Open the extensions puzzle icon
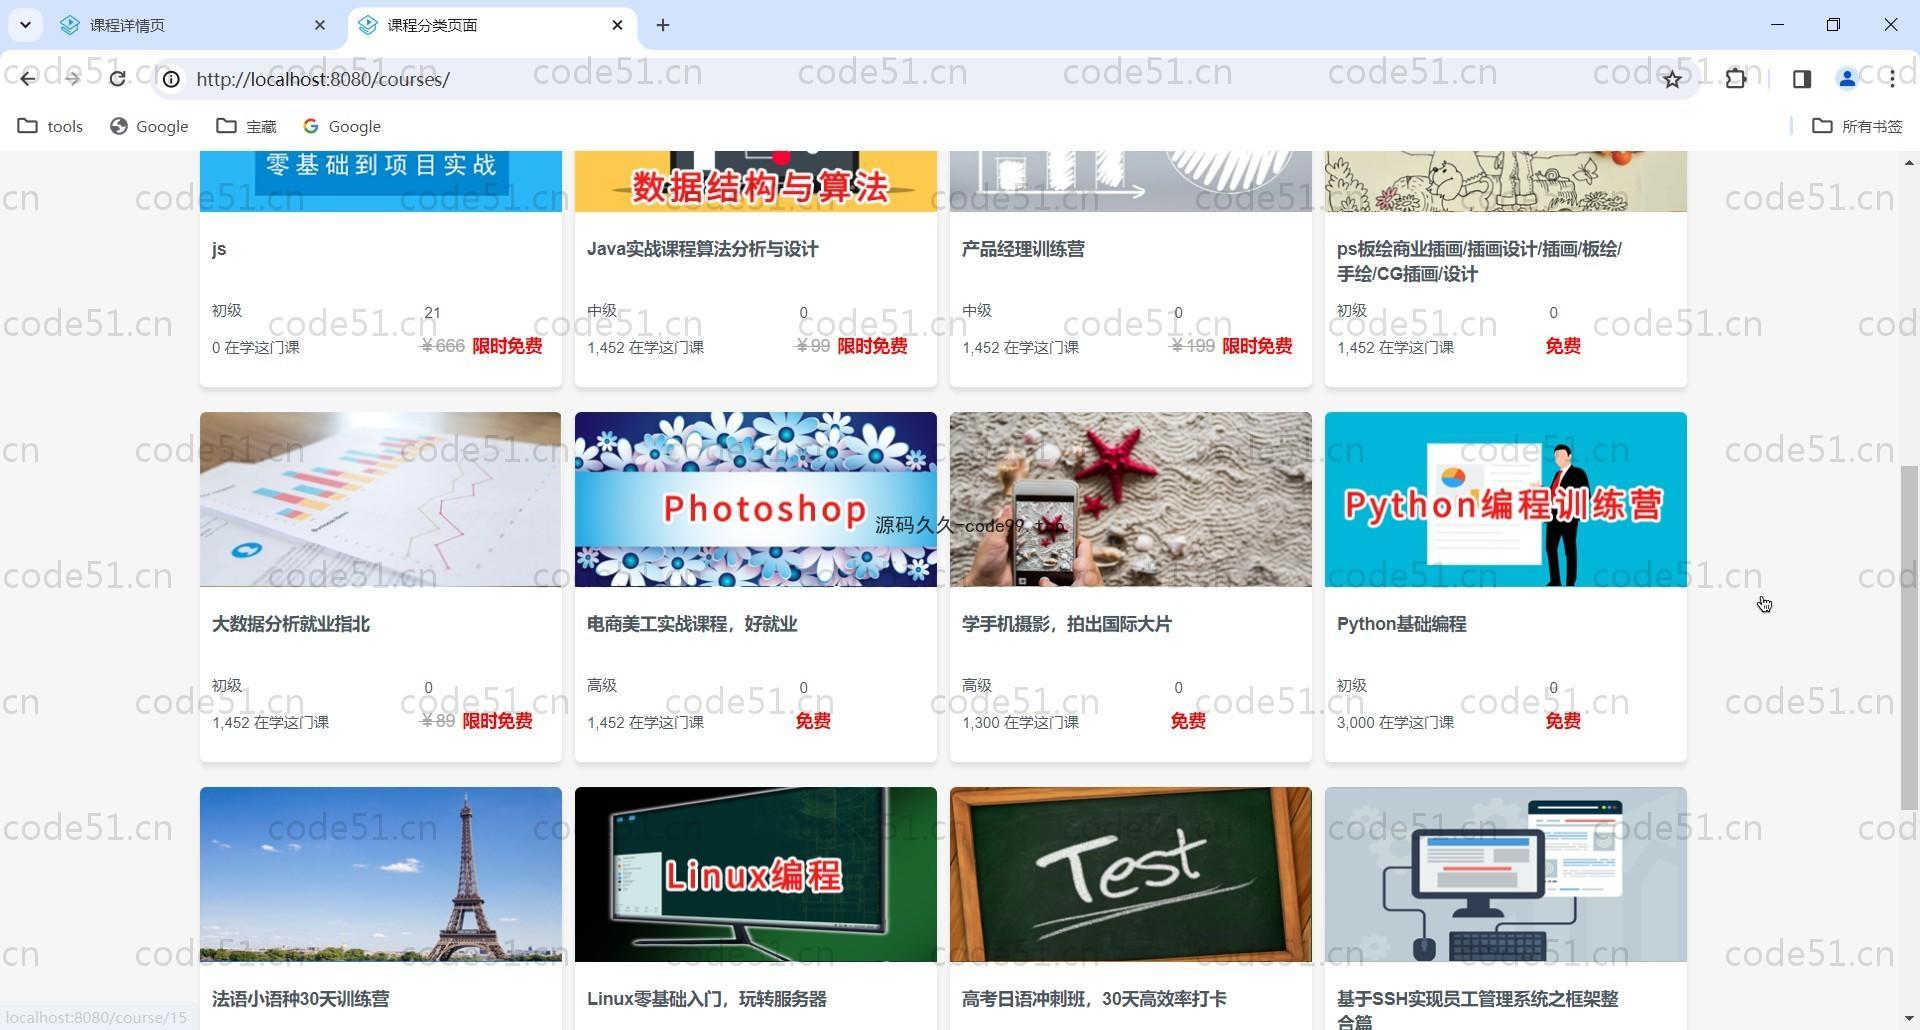Image resolution: width=1920 pixels, height=1030 pixels. pos(1736,79)
